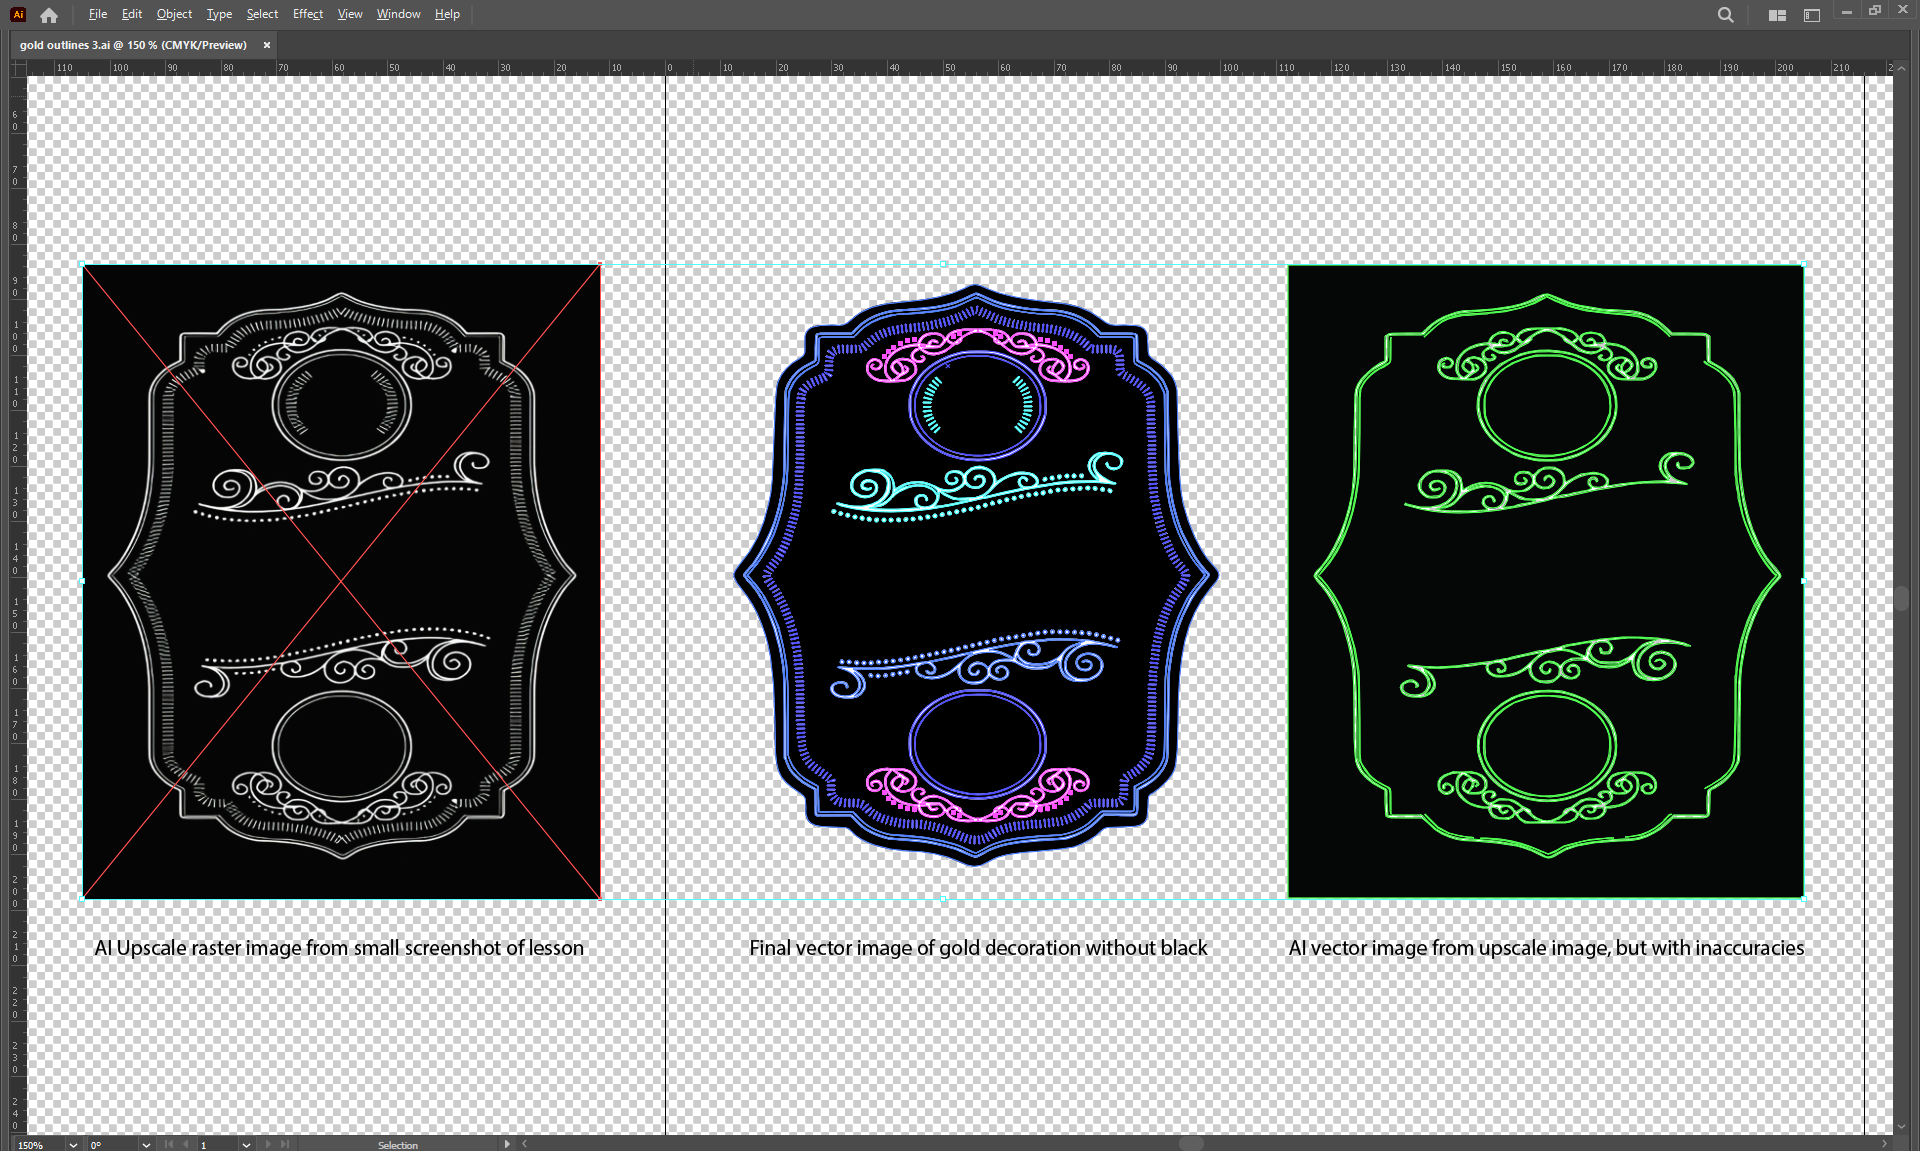Image resolution: width=1920 pixels, height=1151 pixels.
Task: Expand the rotate view angle dropdown
Action: [146, 1145]
